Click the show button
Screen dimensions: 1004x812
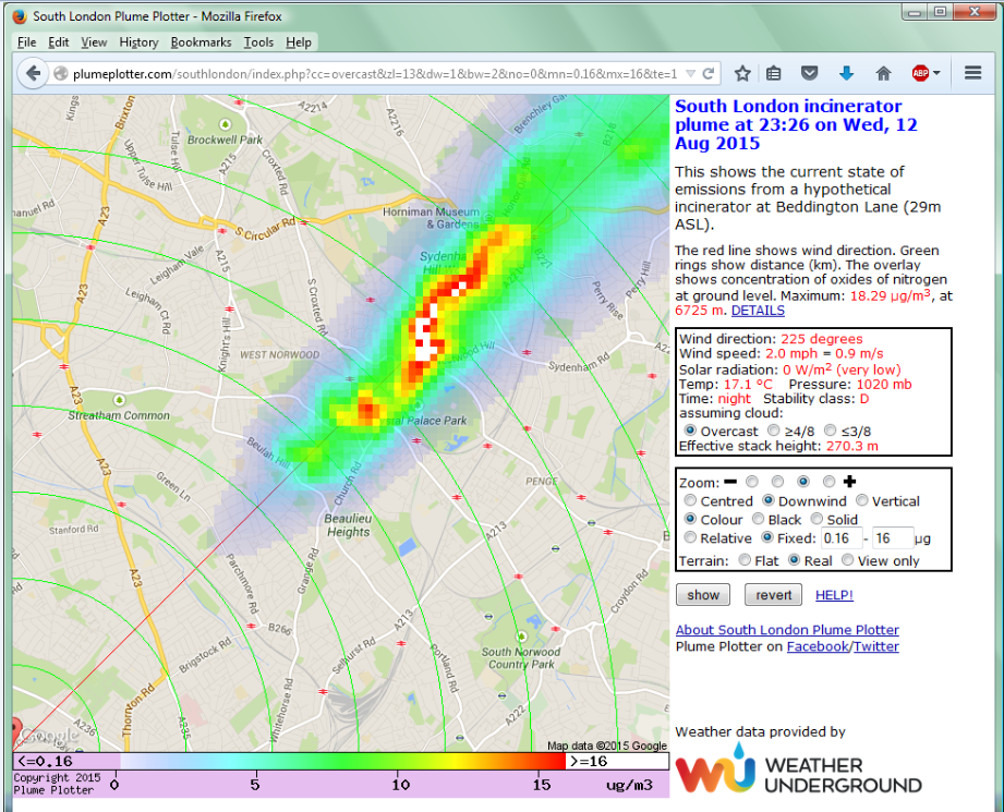[702, 595]
